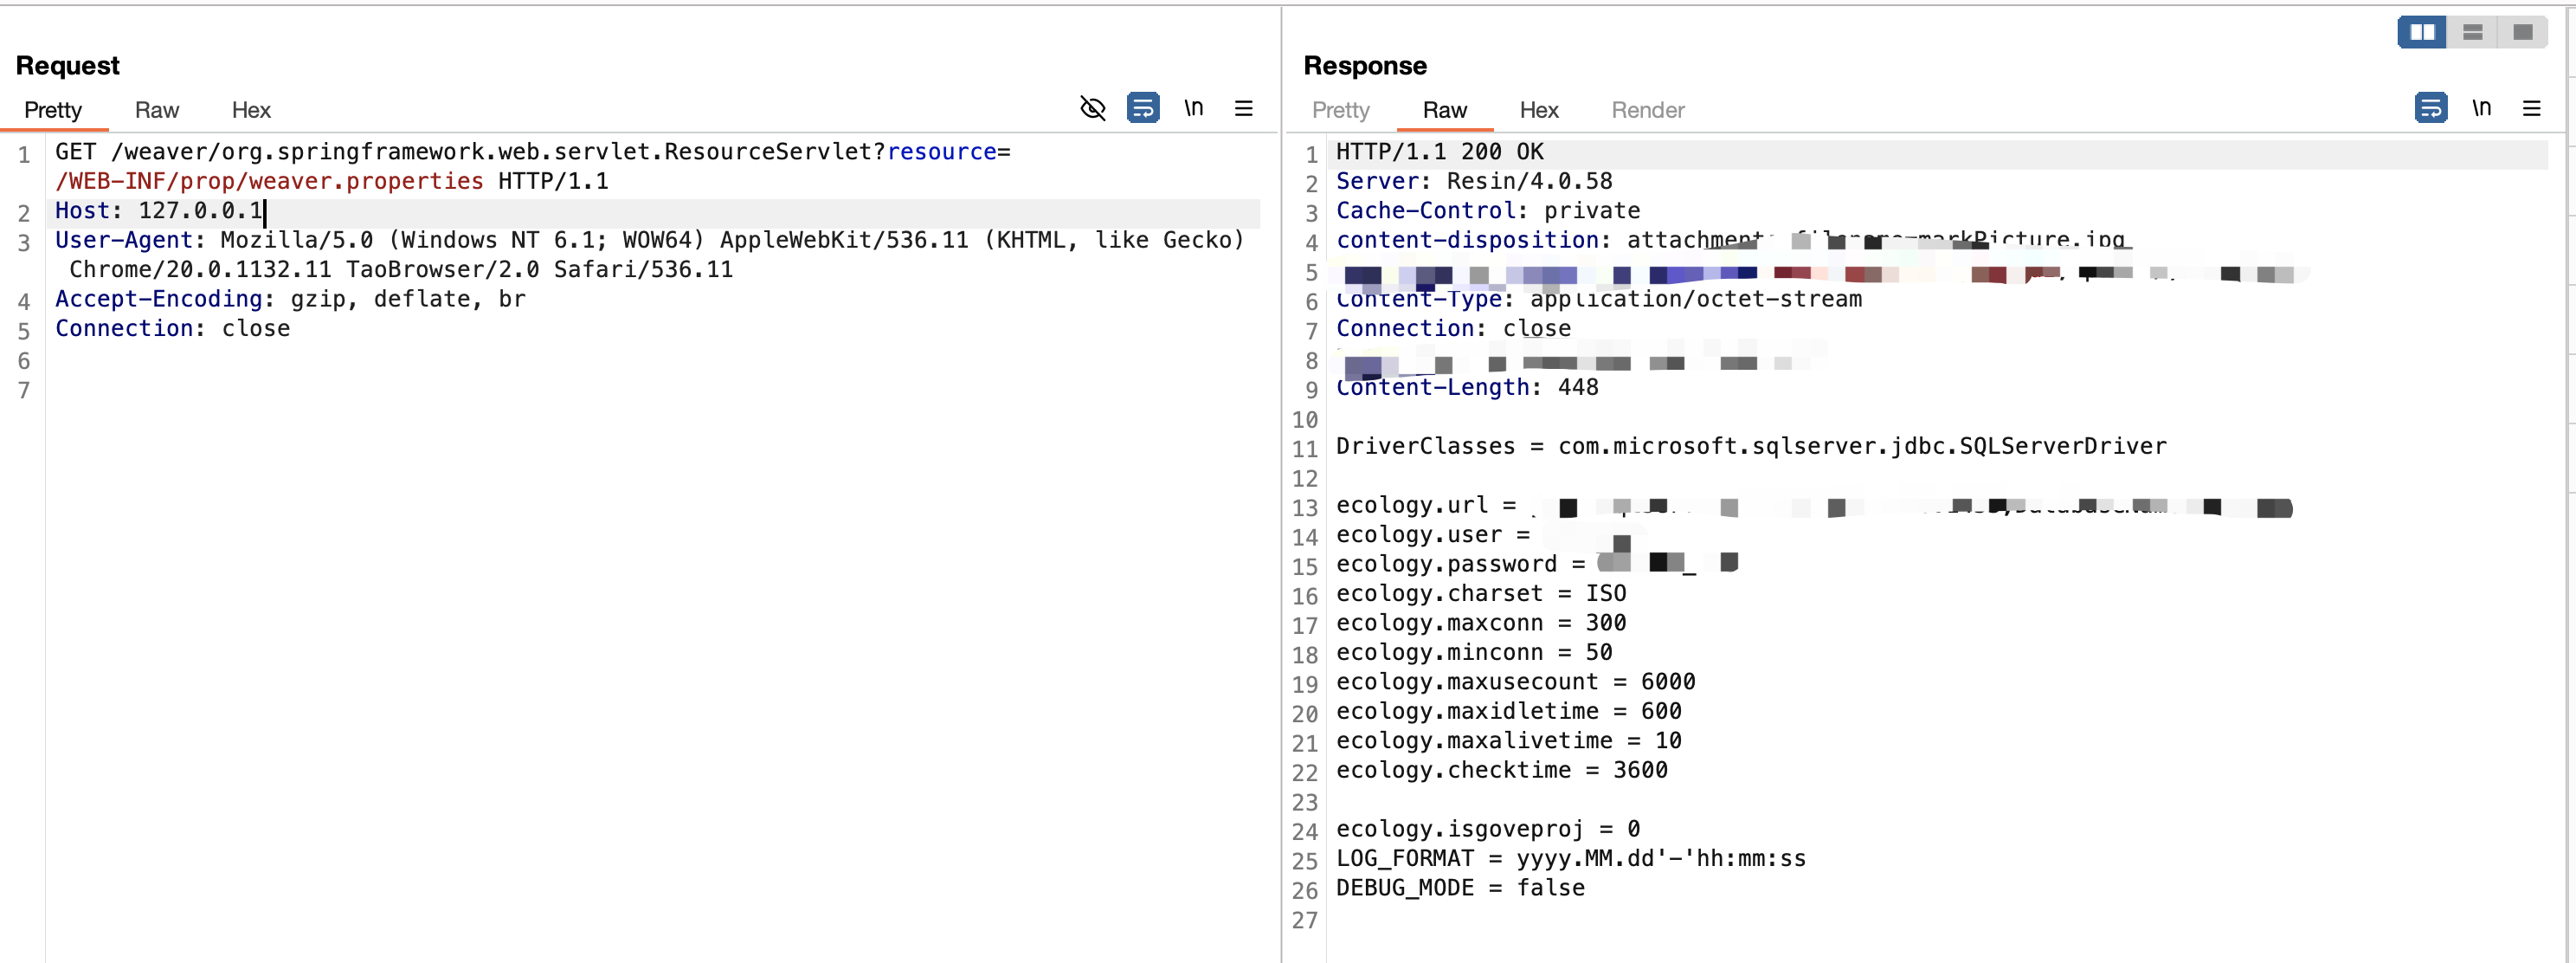Image resolution: width=2576 pixels, height=963 pixels.
Task: Click Accept-Encoding: gzip, deflate, br line
Action: click(x=290, y=299)
